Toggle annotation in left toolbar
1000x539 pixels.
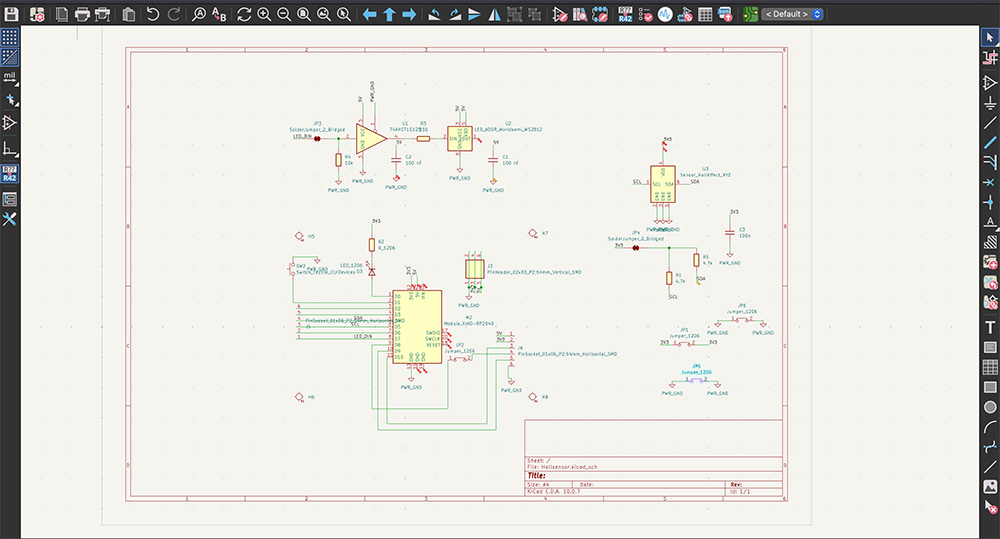click(x=10, y=174)
